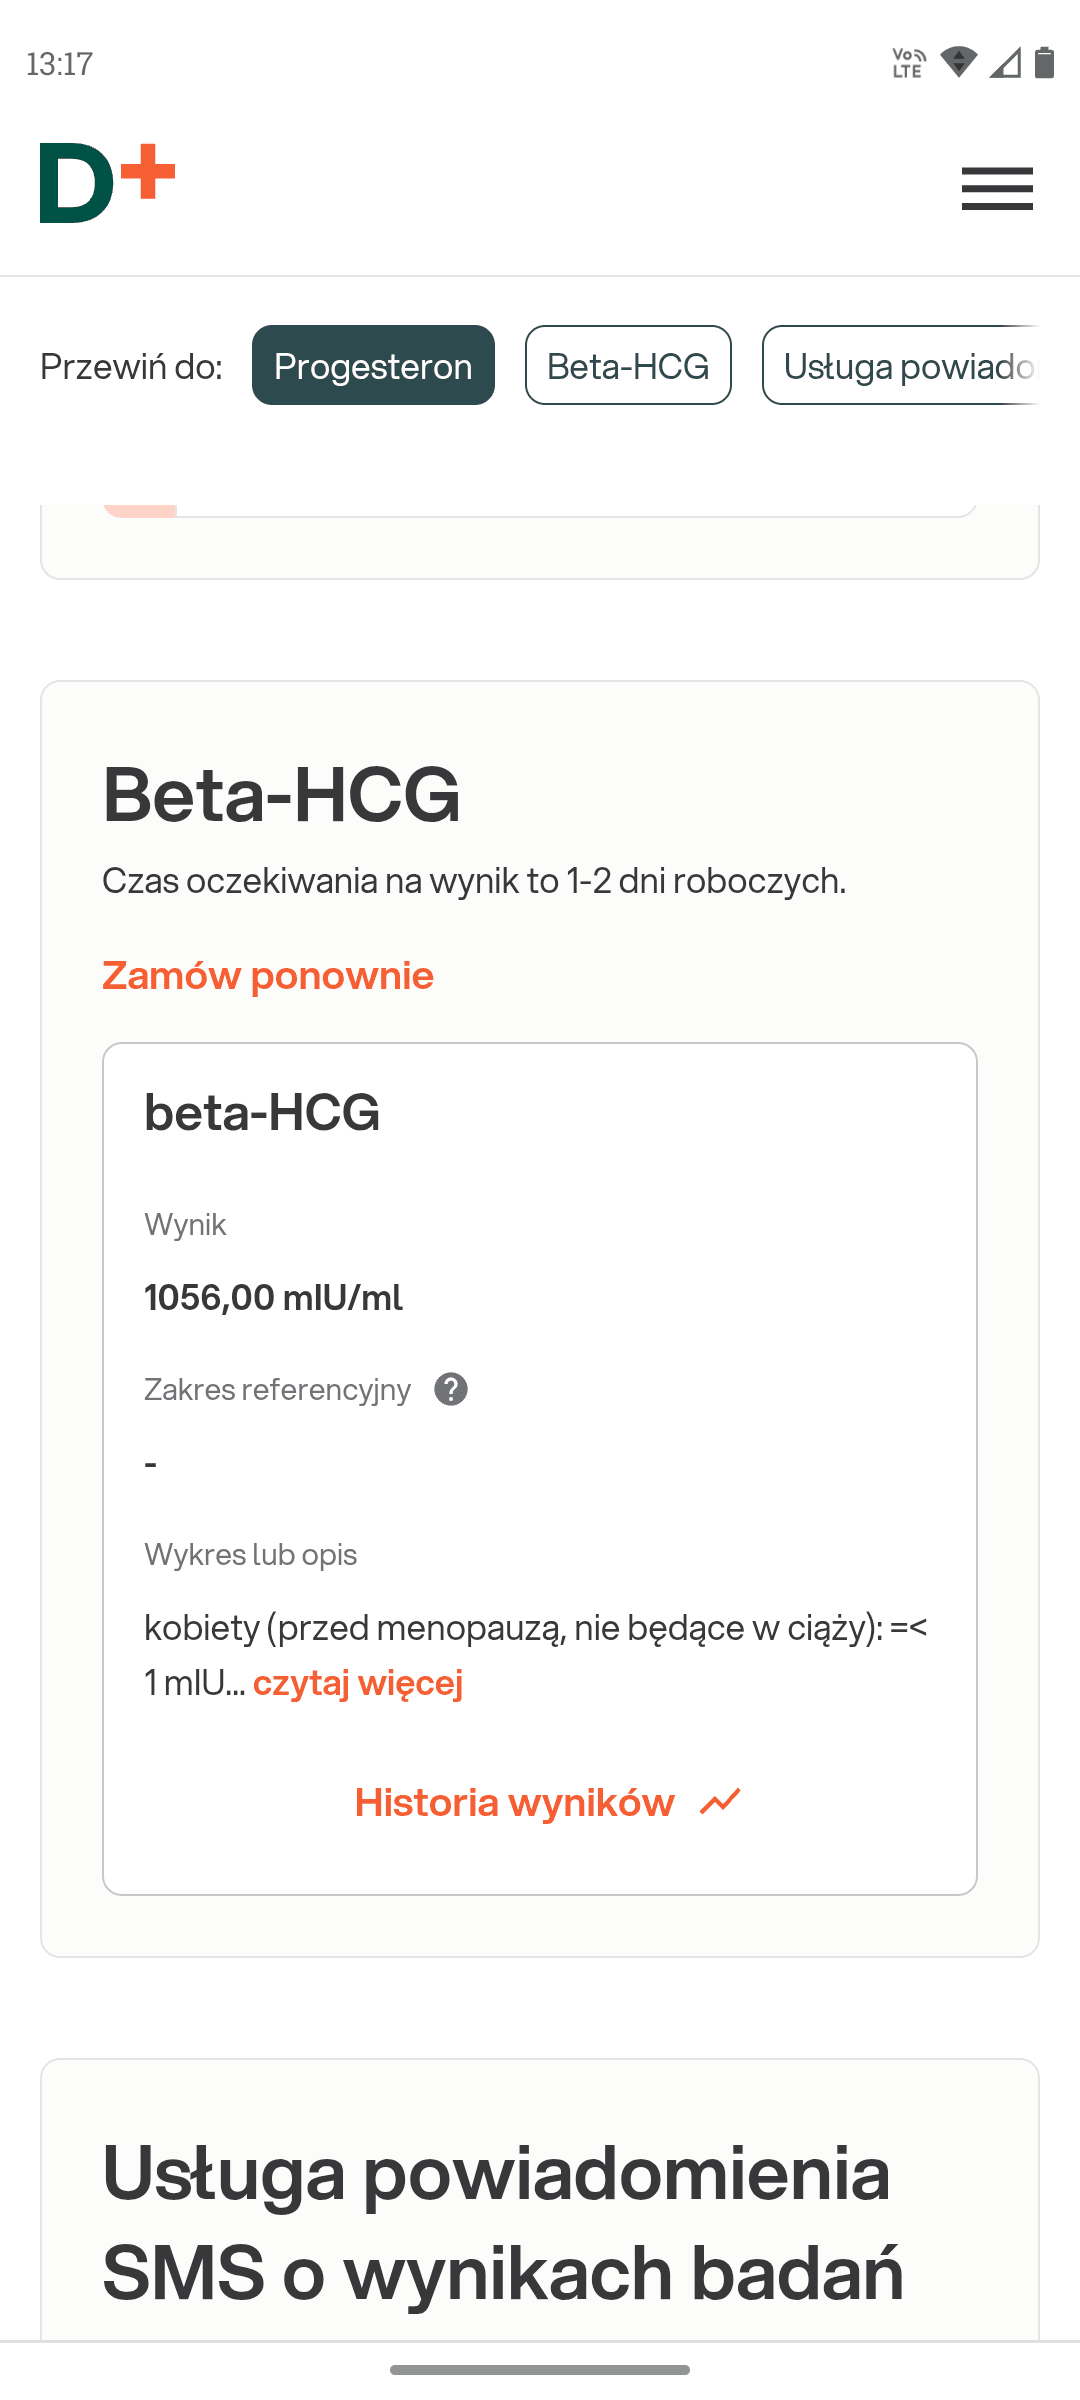Tap the D+ logo
Viewport: 1080px width, 2400px height.
point(107,184)
